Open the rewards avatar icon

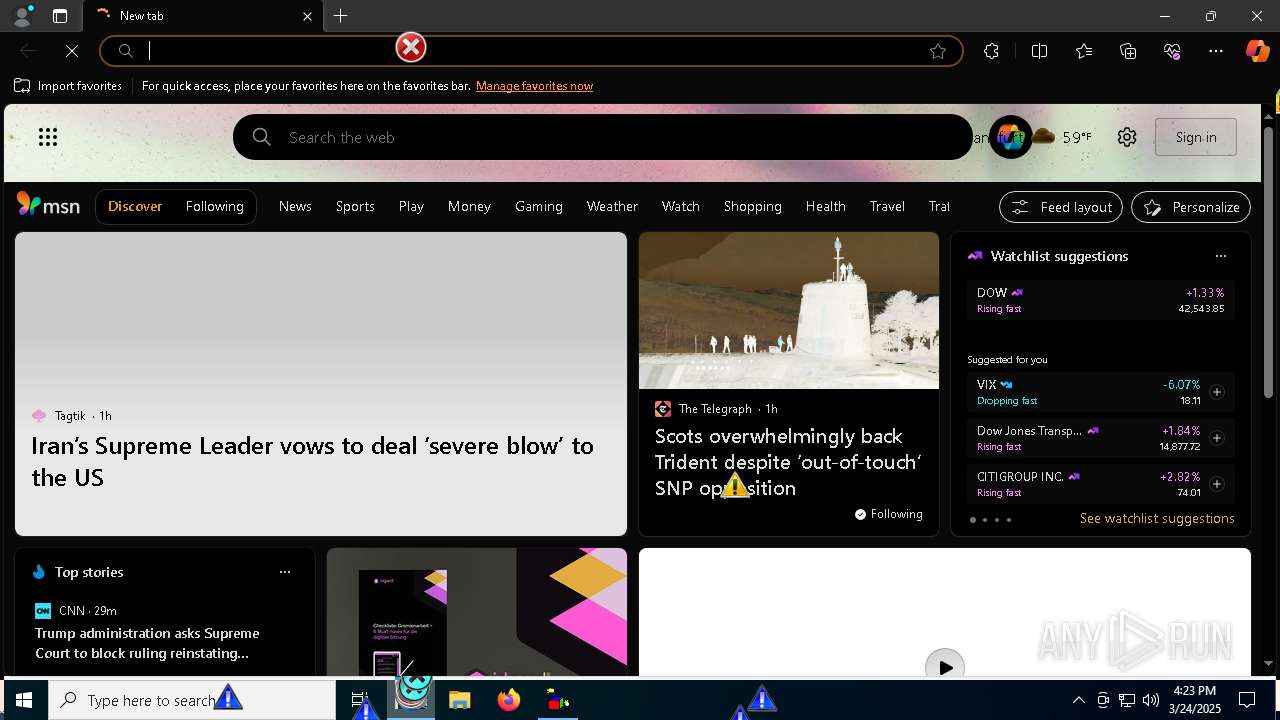coord(1010,137)
